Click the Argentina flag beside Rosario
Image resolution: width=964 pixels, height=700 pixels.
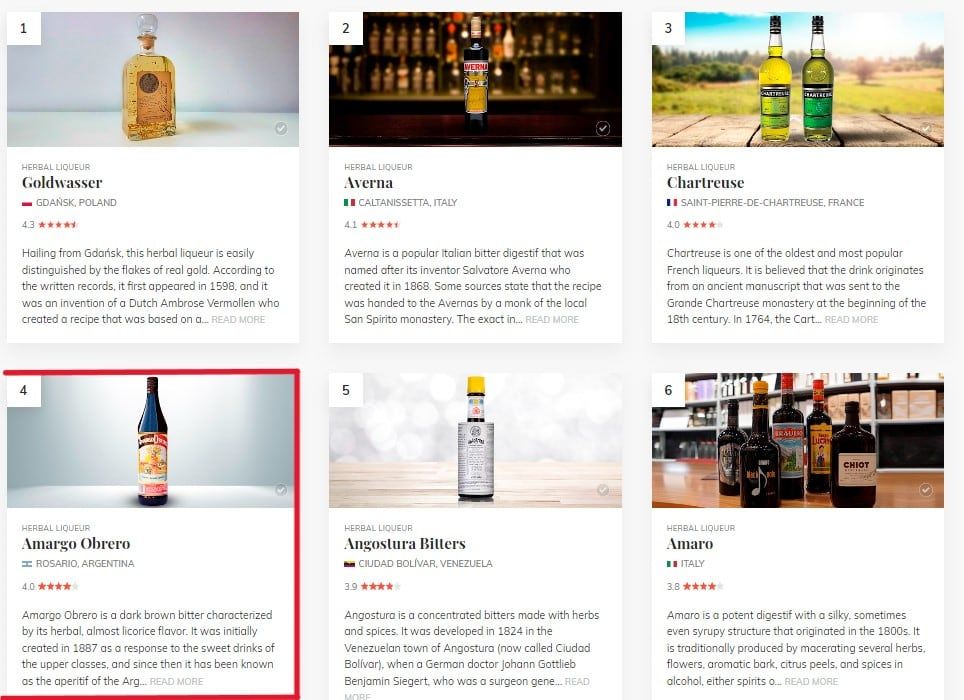(27, 564)
